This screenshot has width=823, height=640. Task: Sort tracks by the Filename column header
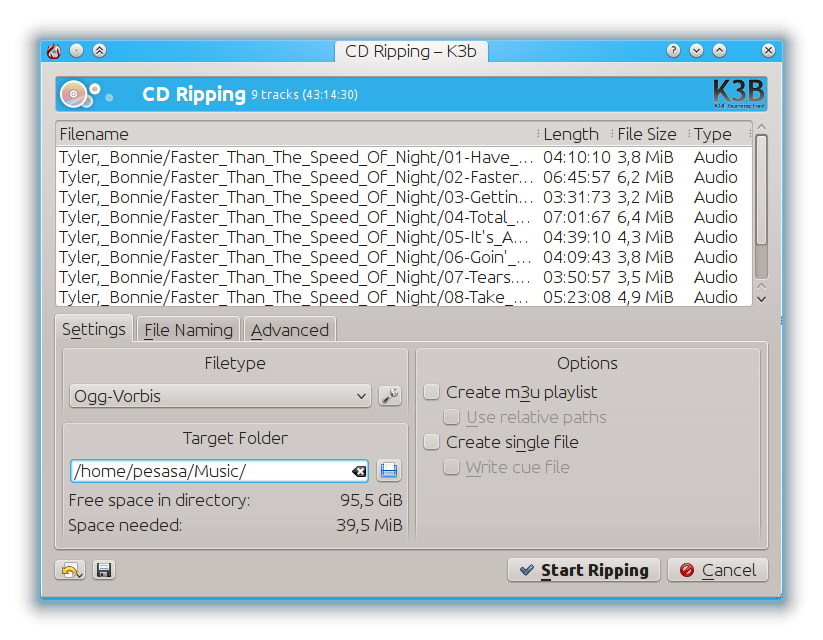point(297,134)
